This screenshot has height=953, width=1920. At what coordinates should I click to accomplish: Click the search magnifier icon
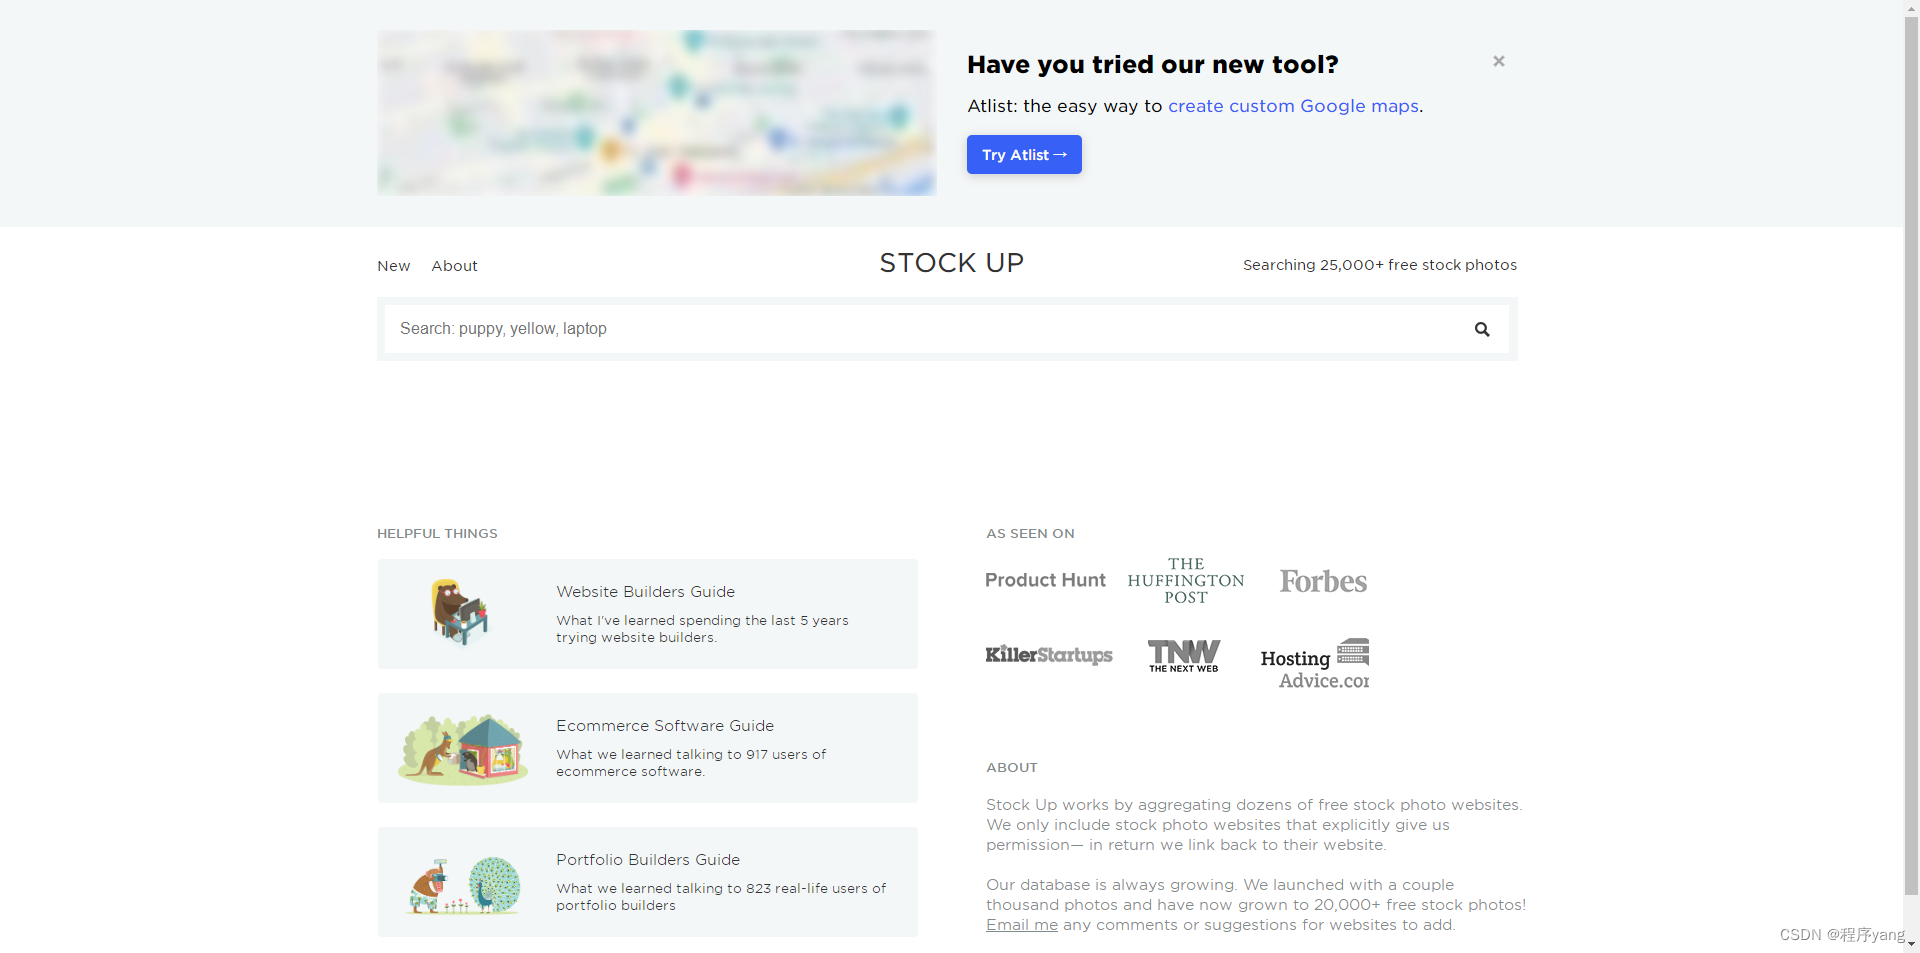(1482, 329)
